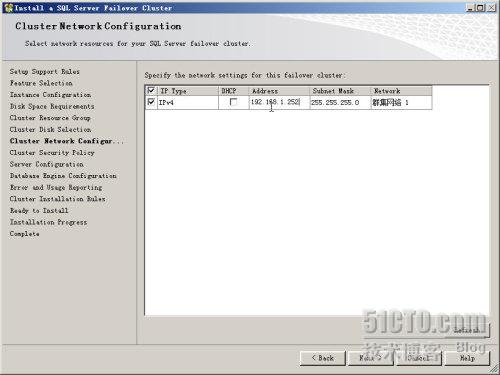Select the Cluster Network Configuration step
The height and width of the screenshot is (375, 500).
67,141
